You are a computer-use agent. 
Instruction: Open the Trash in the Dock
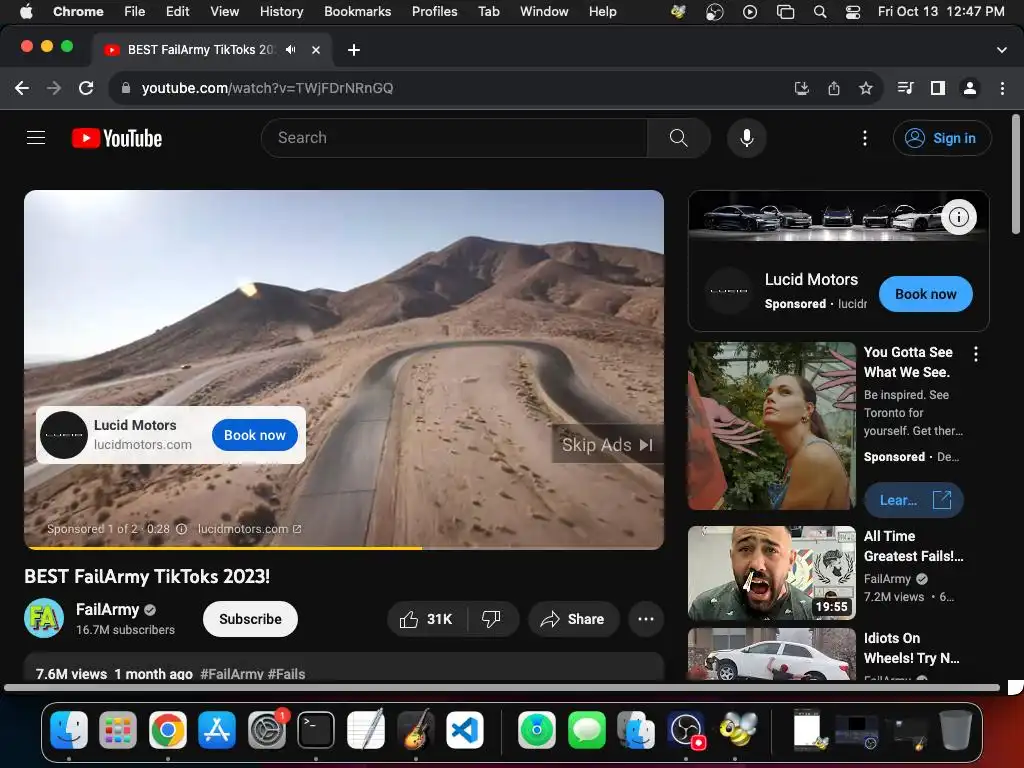click(955, 729)
